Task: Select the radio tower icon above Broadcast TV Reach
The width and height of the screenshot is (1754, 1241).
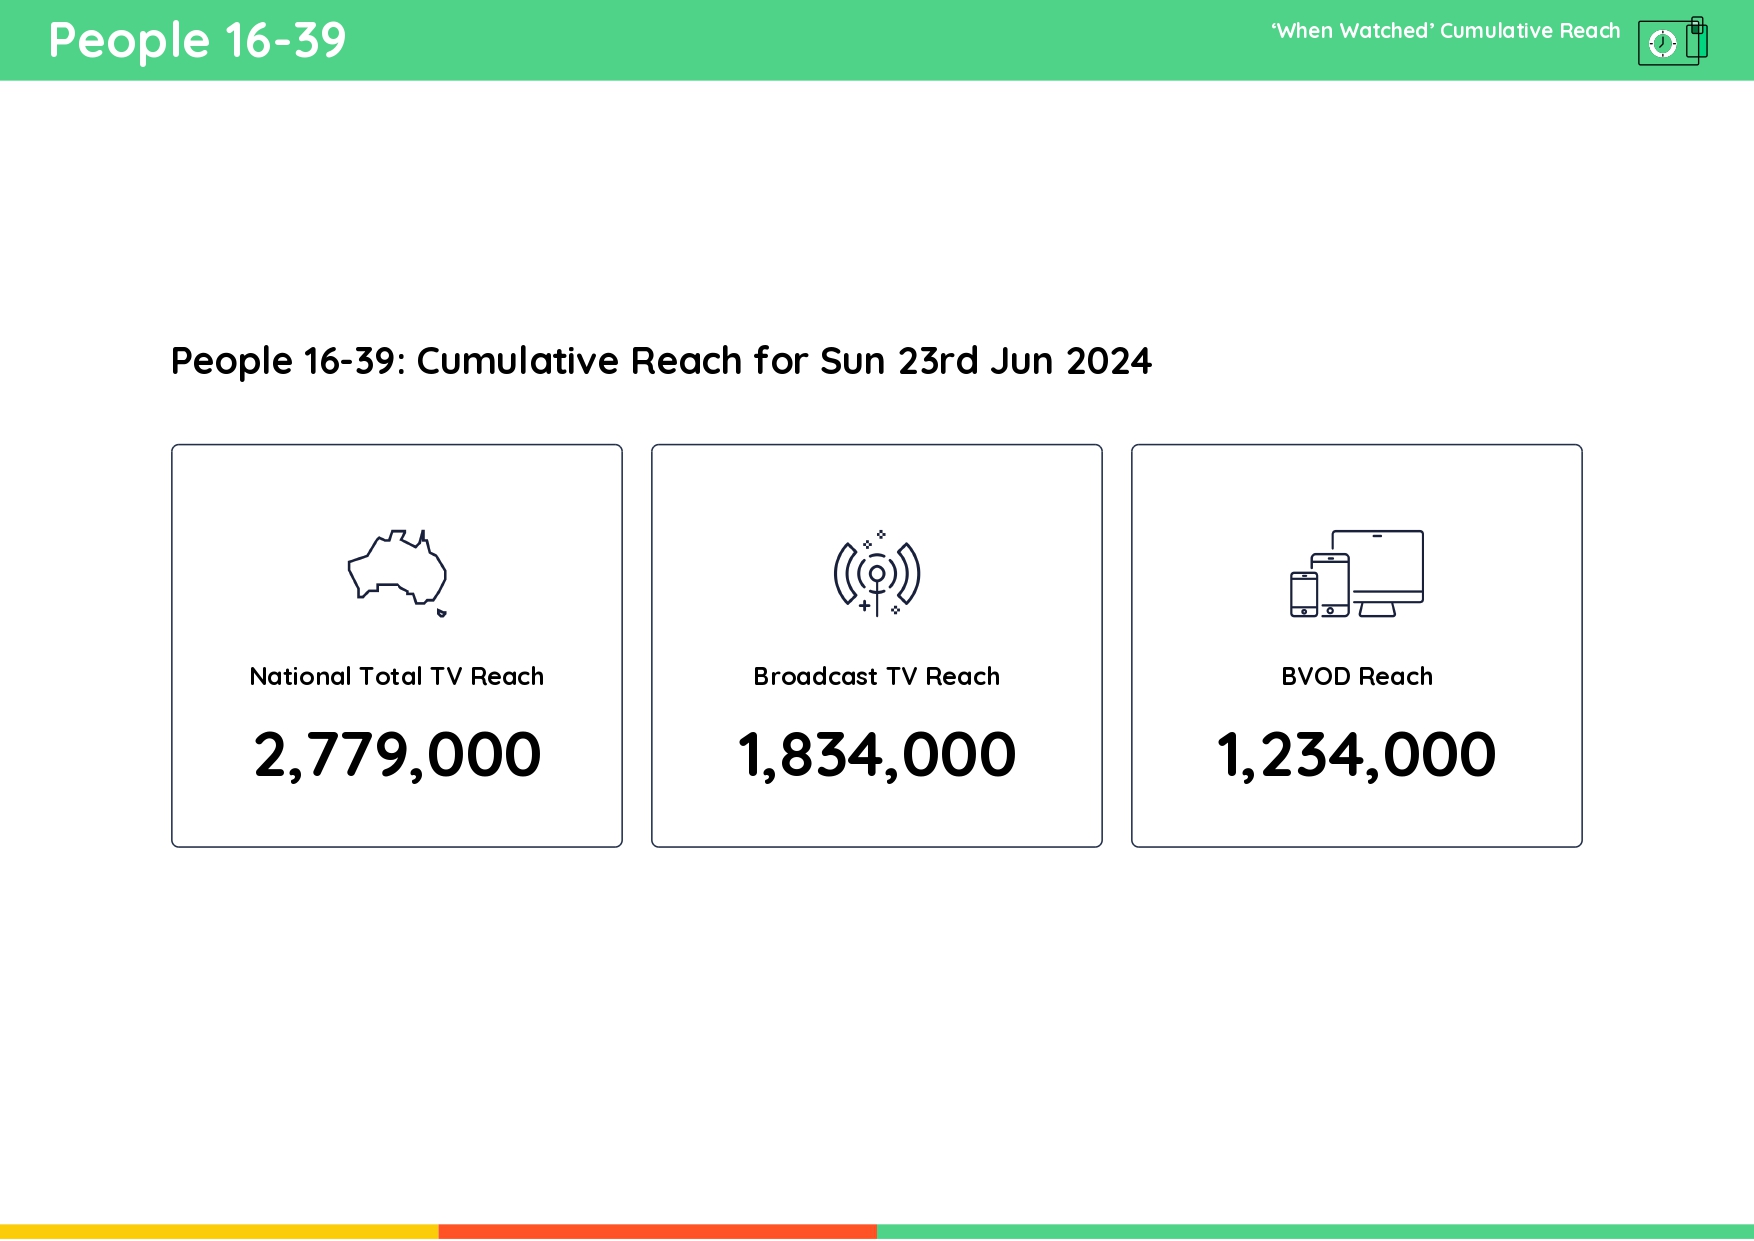Action: click(x=876, y=575)
